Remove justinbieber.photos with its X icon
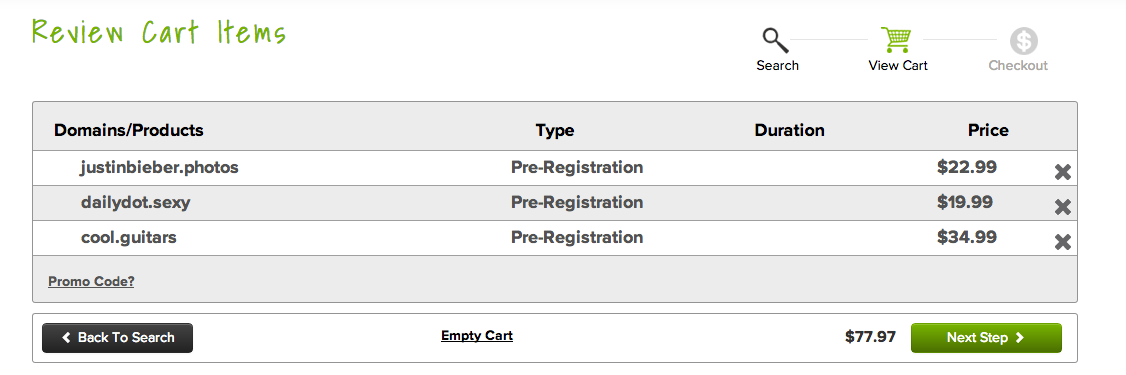1126x375 pixels. coord(1063,172)
